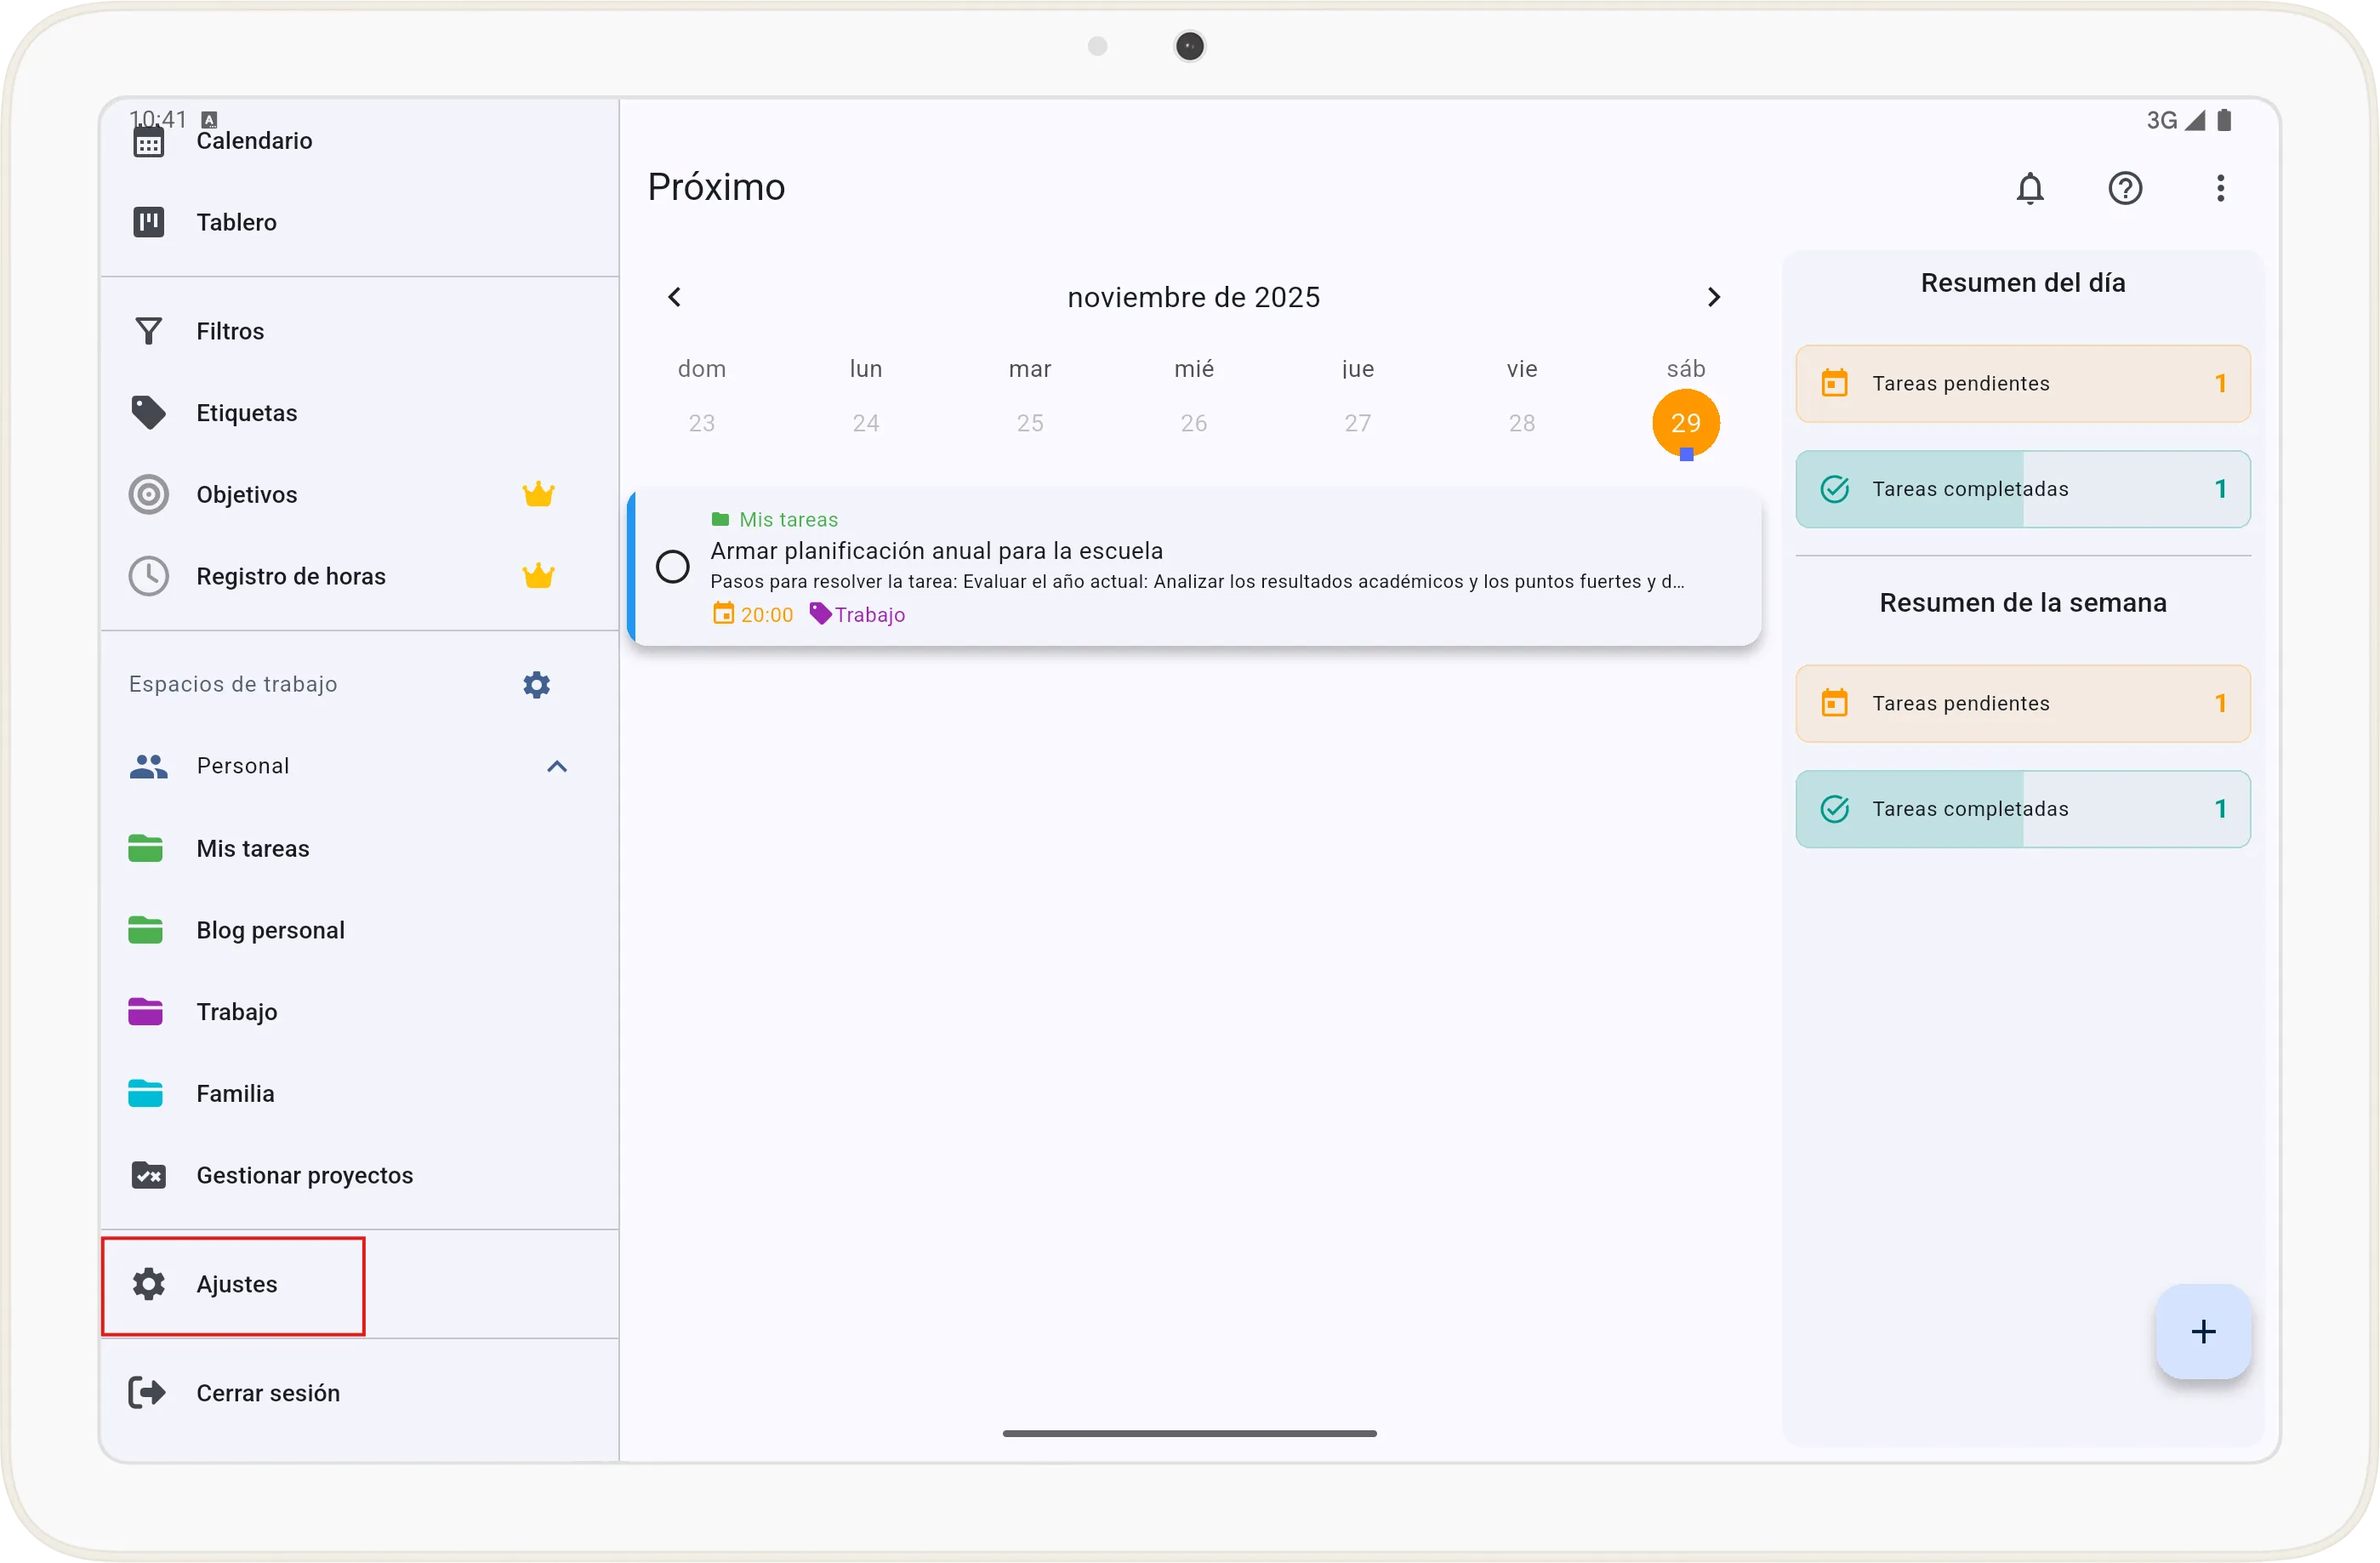Viewport: 2380px width, 1563px height.
Task: Open Filtros funnel icon
Action: pos(149,331)
